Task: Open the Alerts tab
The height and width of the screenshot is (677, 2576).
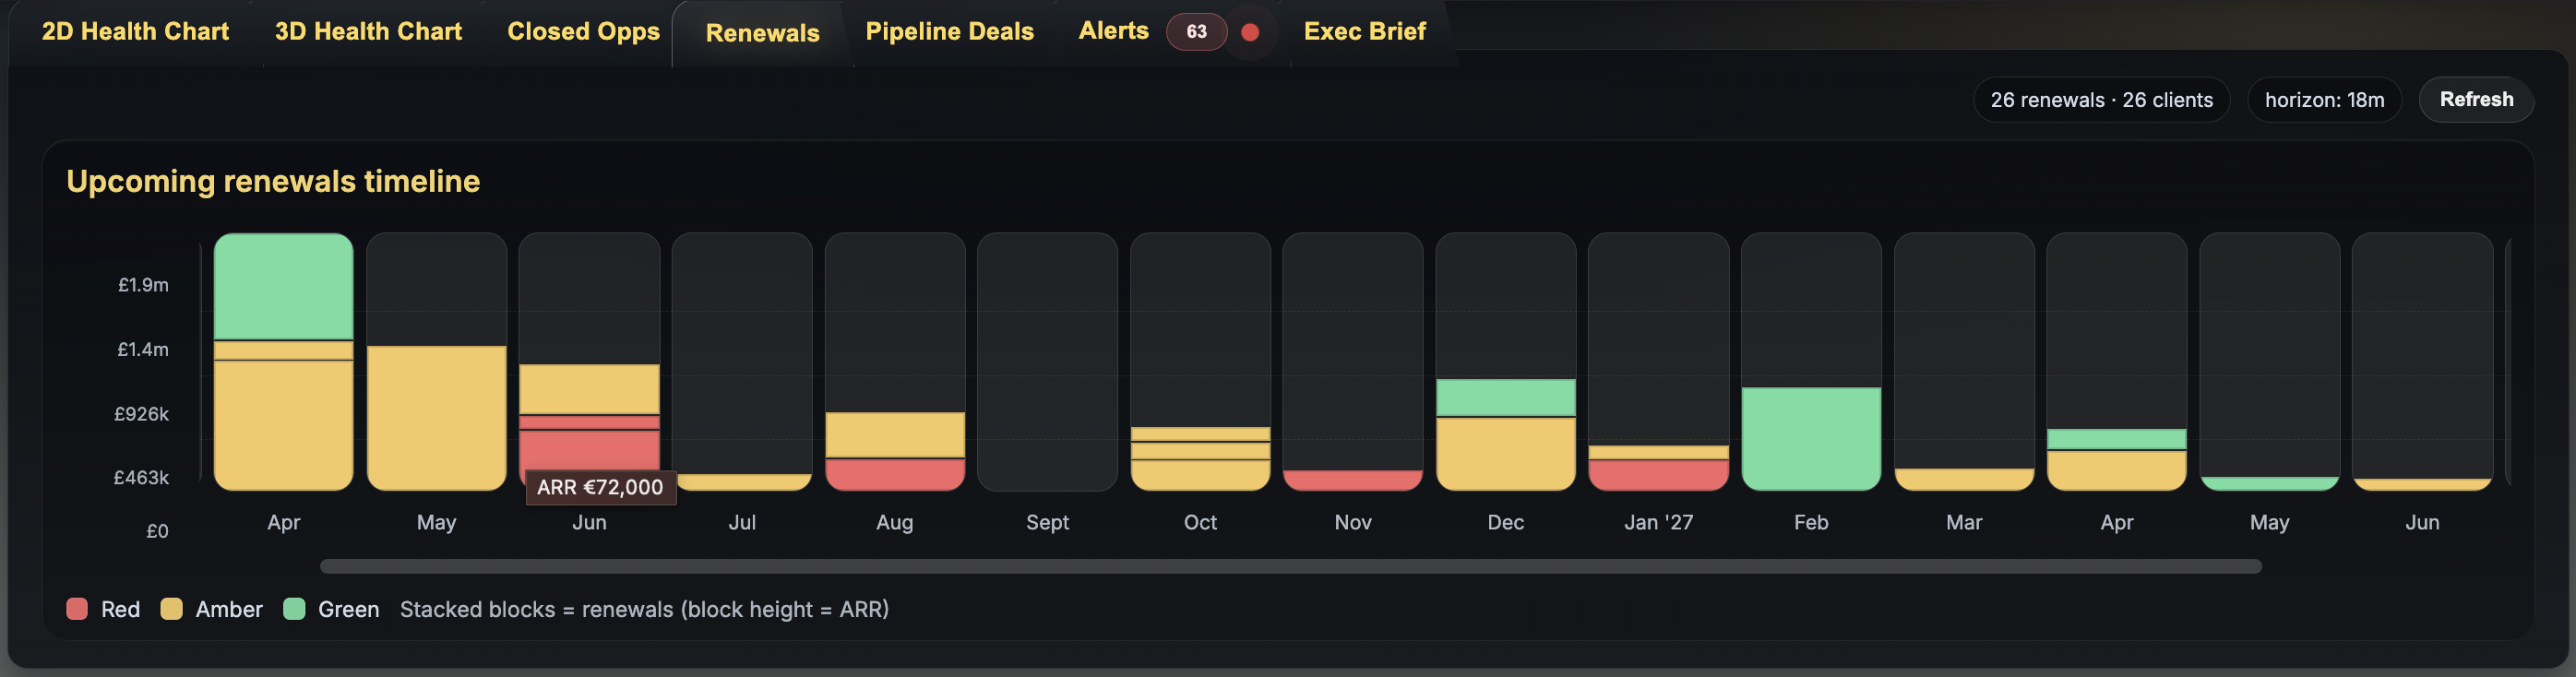Action: (1113, 31)
